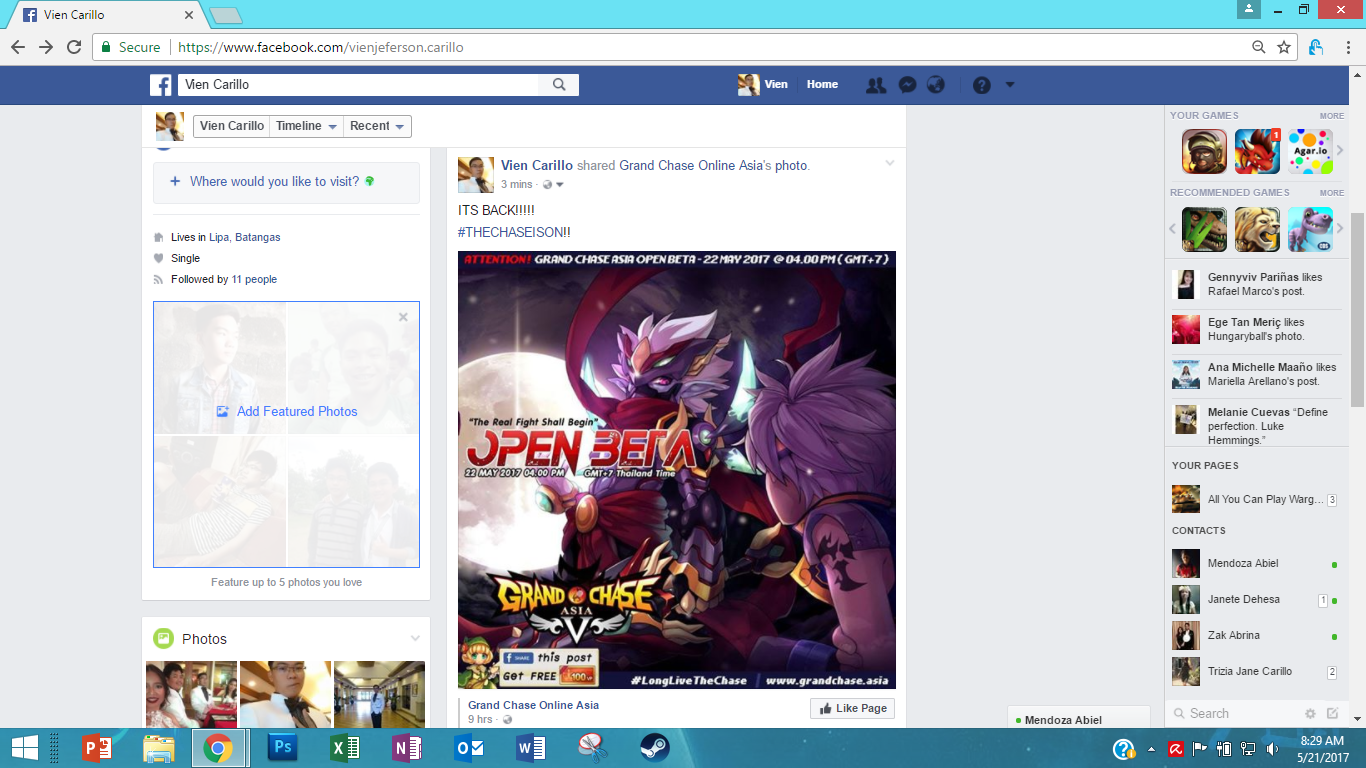Open the post audience selector dropdown
The width and height of the screenshot is (1366, 768).
[x=553, y=185]
